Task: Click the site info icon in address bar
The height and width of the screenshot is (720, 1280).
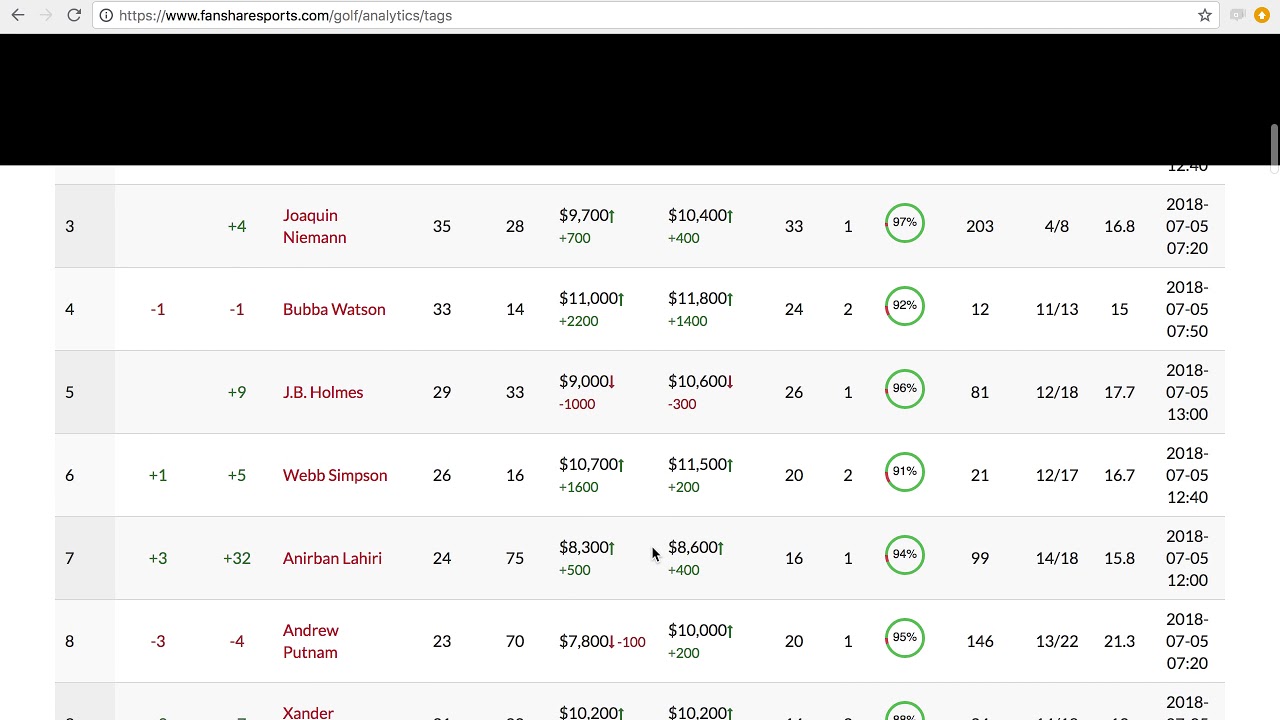Action: pos(106,15)
